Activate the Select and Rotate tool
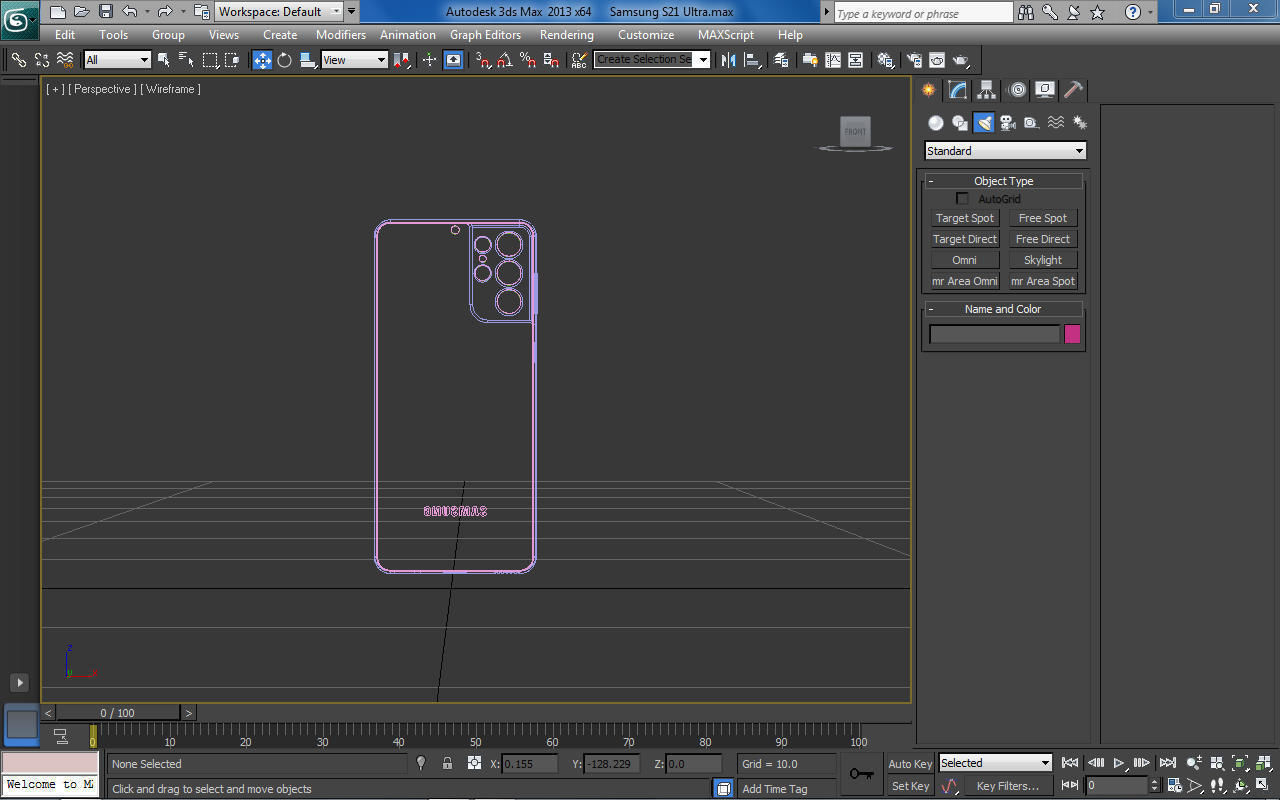1280x800 pixels. (x=285, y=60)
